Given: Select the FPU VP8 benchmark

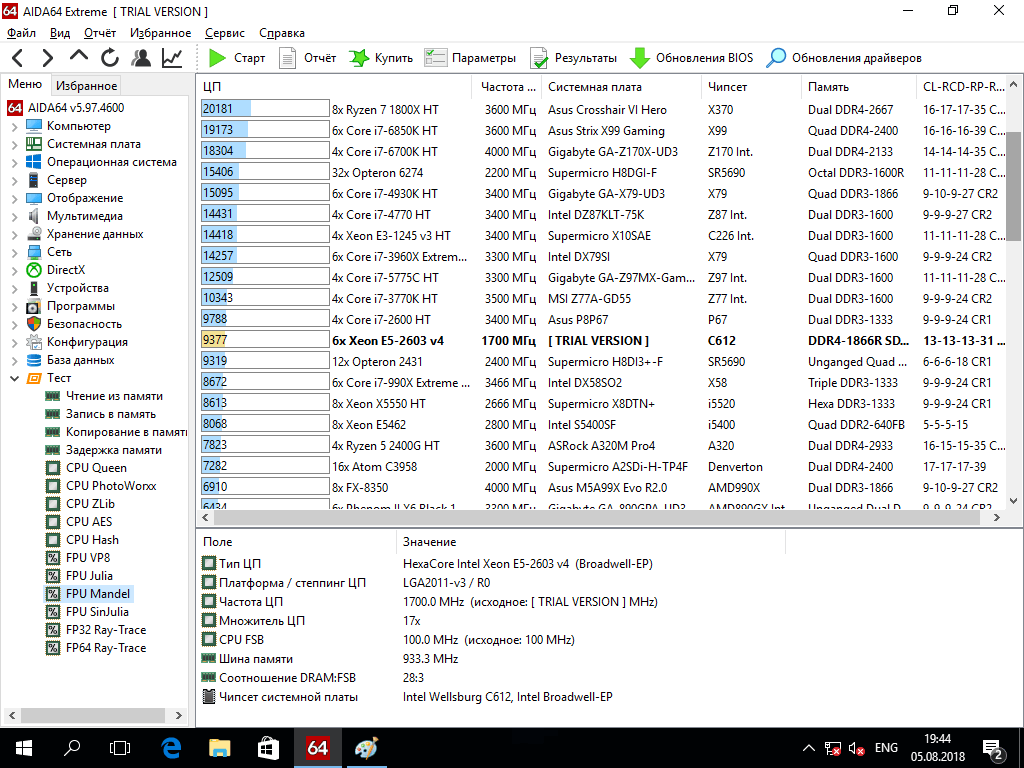Looking at the screenshot, I should pyautogui.click(x=88, y=558).
